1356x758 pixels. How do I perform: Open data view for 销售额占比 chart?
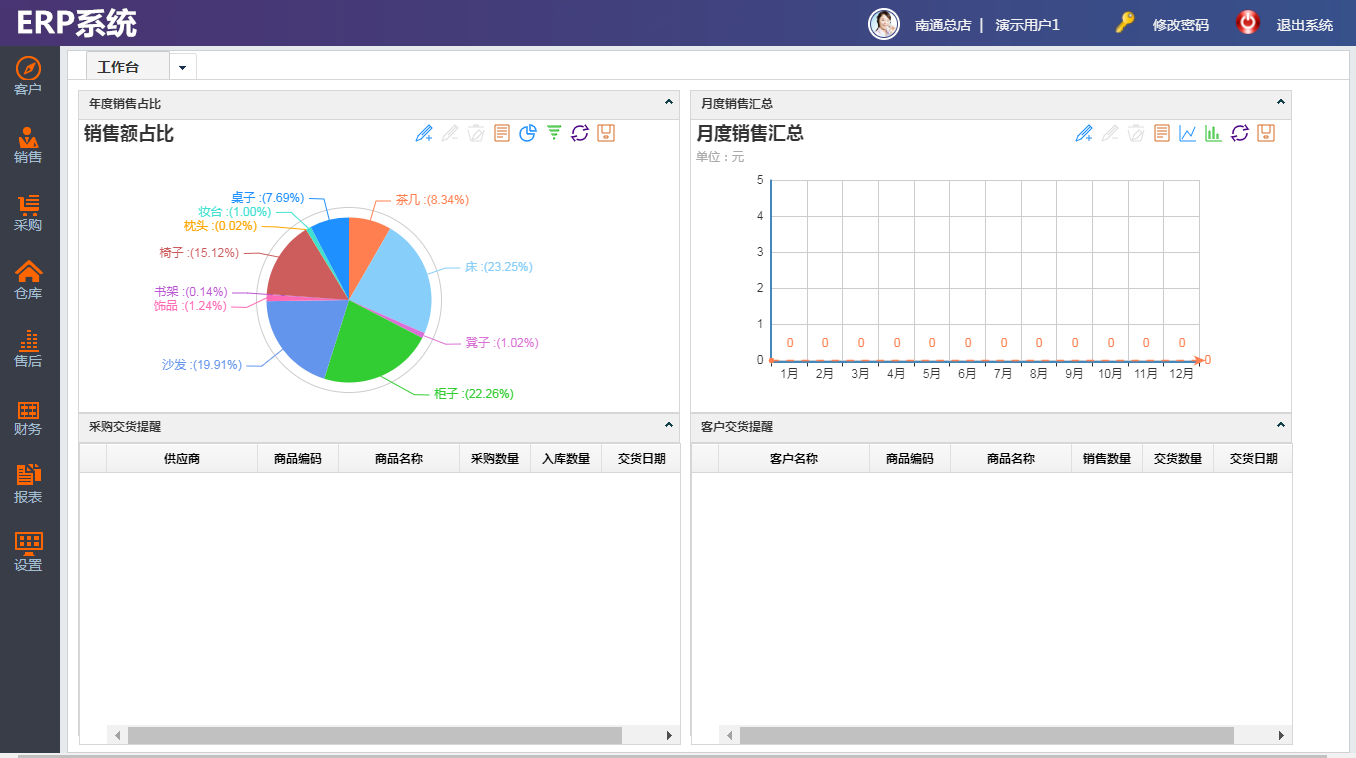(x=501, y=133)
